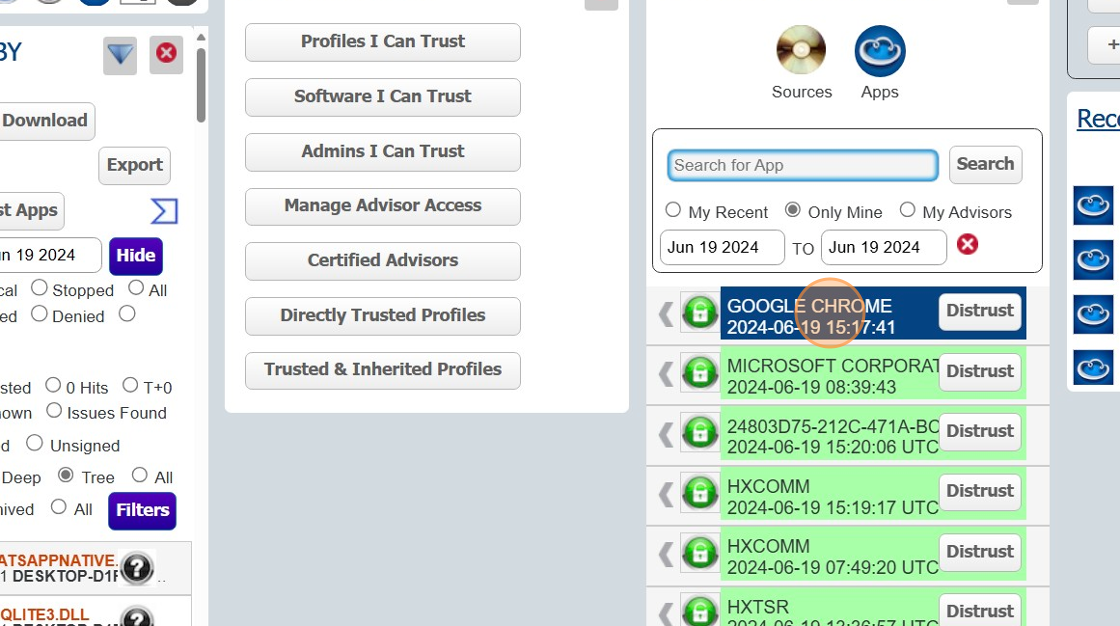Expand the MICROSOFT CORPORAT entry chevron
Viewport: 1120px width, 626px height.
664,373
